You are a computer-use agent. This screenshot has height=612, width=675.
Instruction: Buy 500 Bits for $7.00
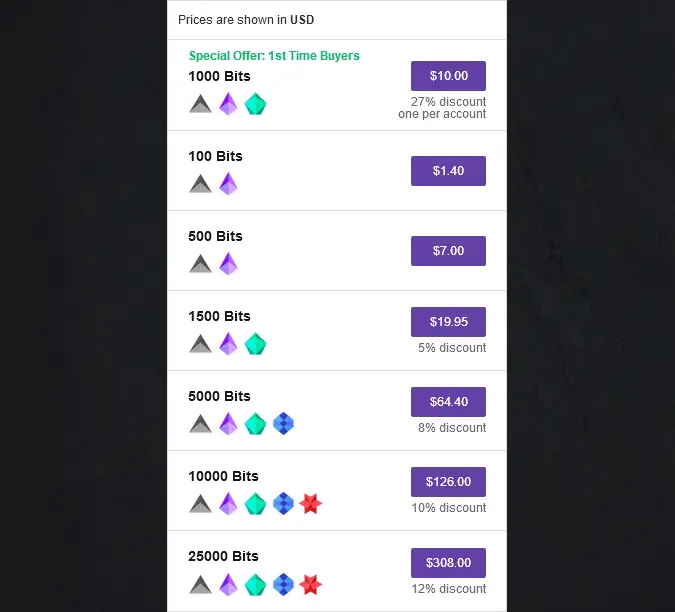(x=448, y=251)
